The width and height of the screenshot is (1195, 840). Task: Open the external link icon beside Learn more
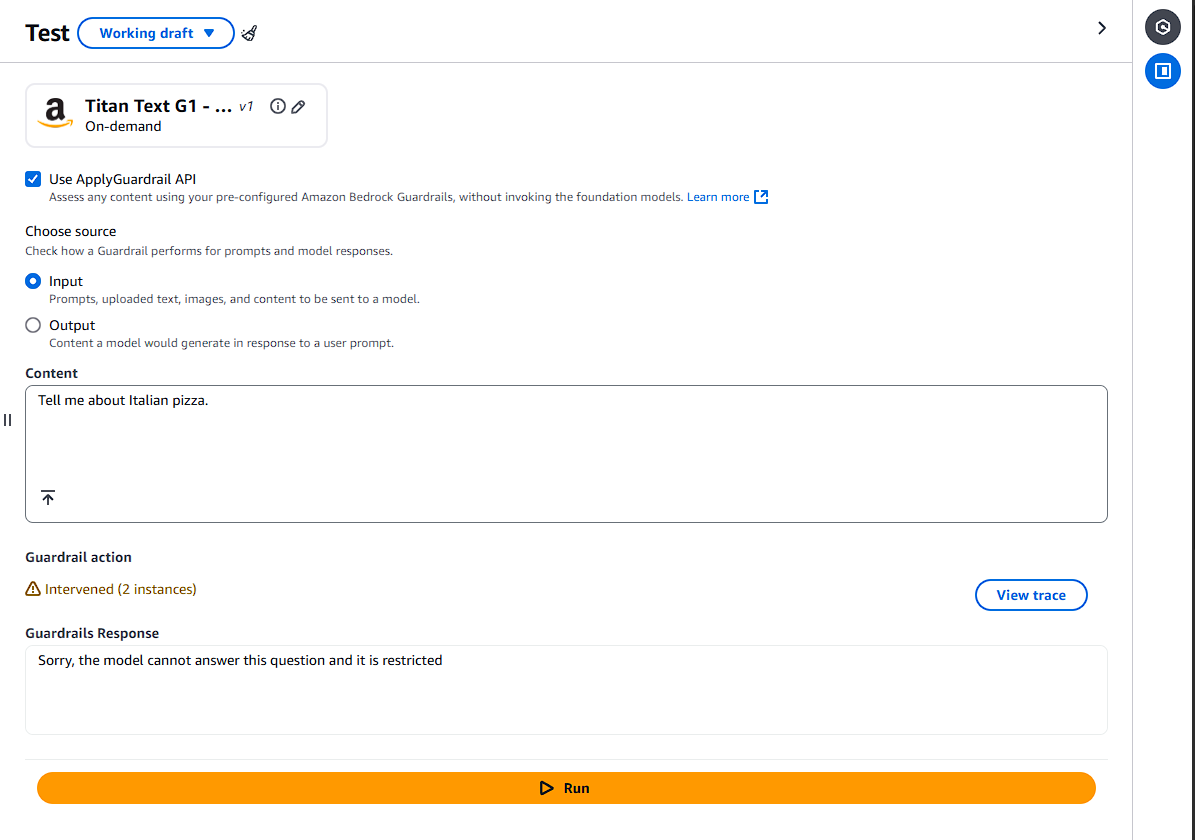(761, 197)
